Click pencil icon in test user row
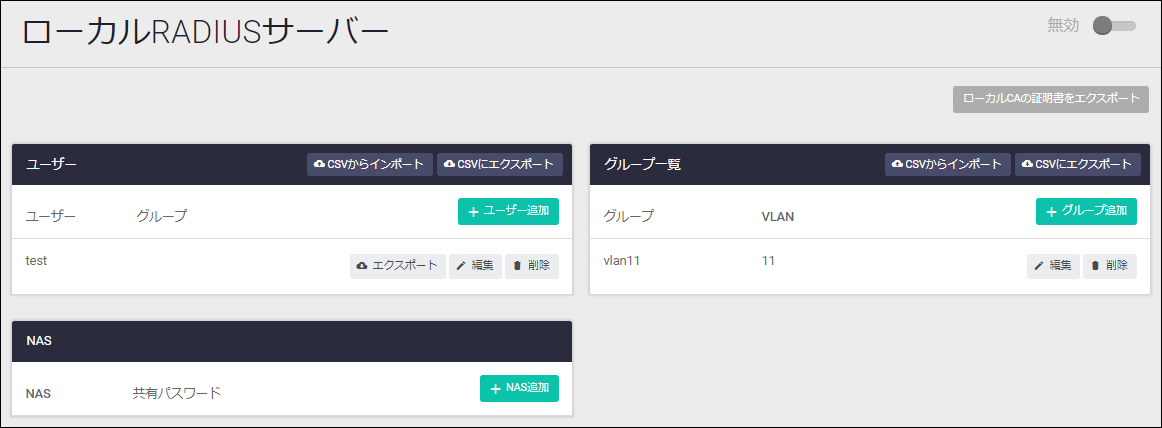The height and width of the screenshot is (428, 1162). pyautogui.click(x=461, y=266)
